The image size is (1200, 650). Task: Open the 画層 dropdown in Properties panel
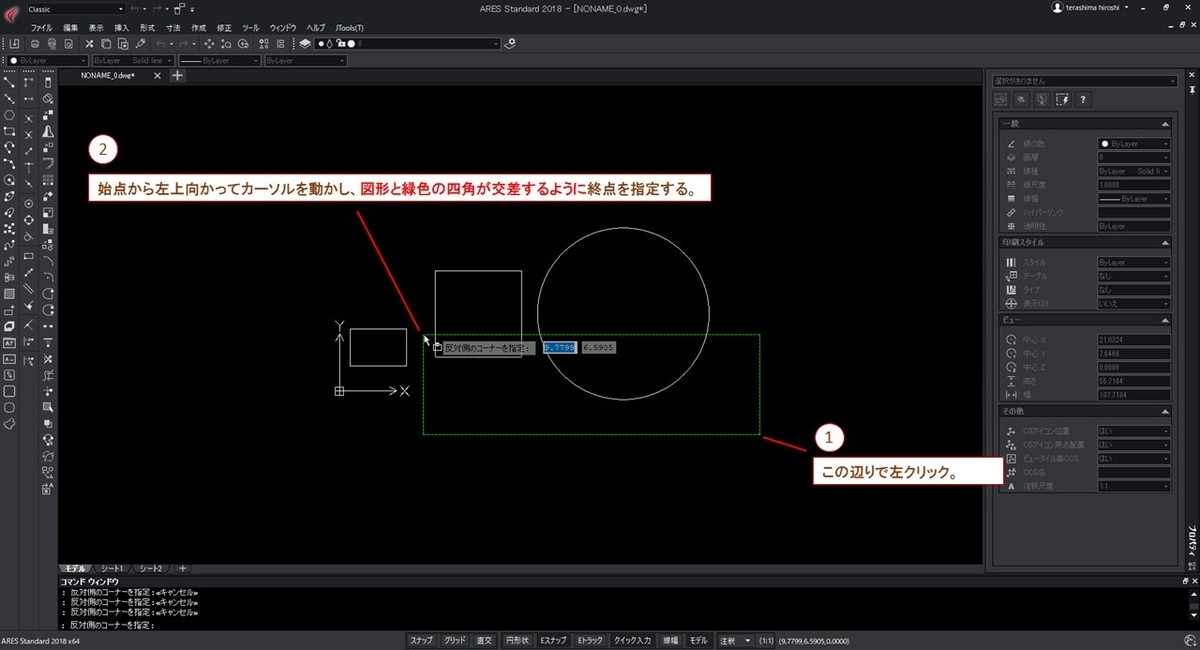(1134, 157)
